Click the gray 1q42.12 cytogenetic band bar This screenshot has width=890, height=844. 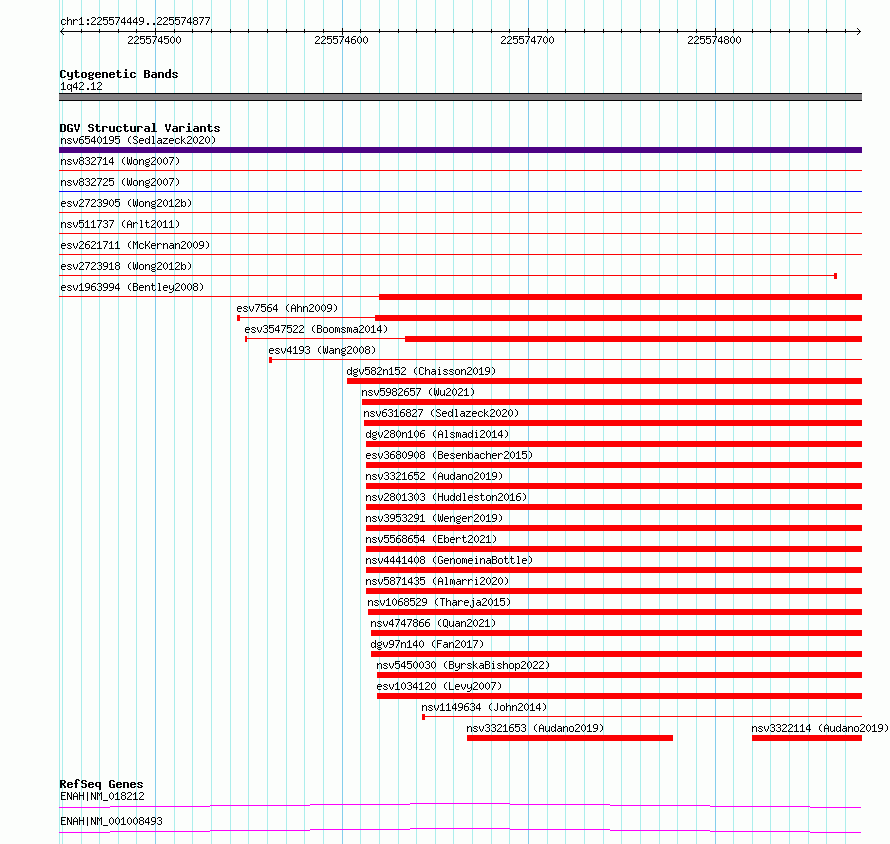pos(460,97)
